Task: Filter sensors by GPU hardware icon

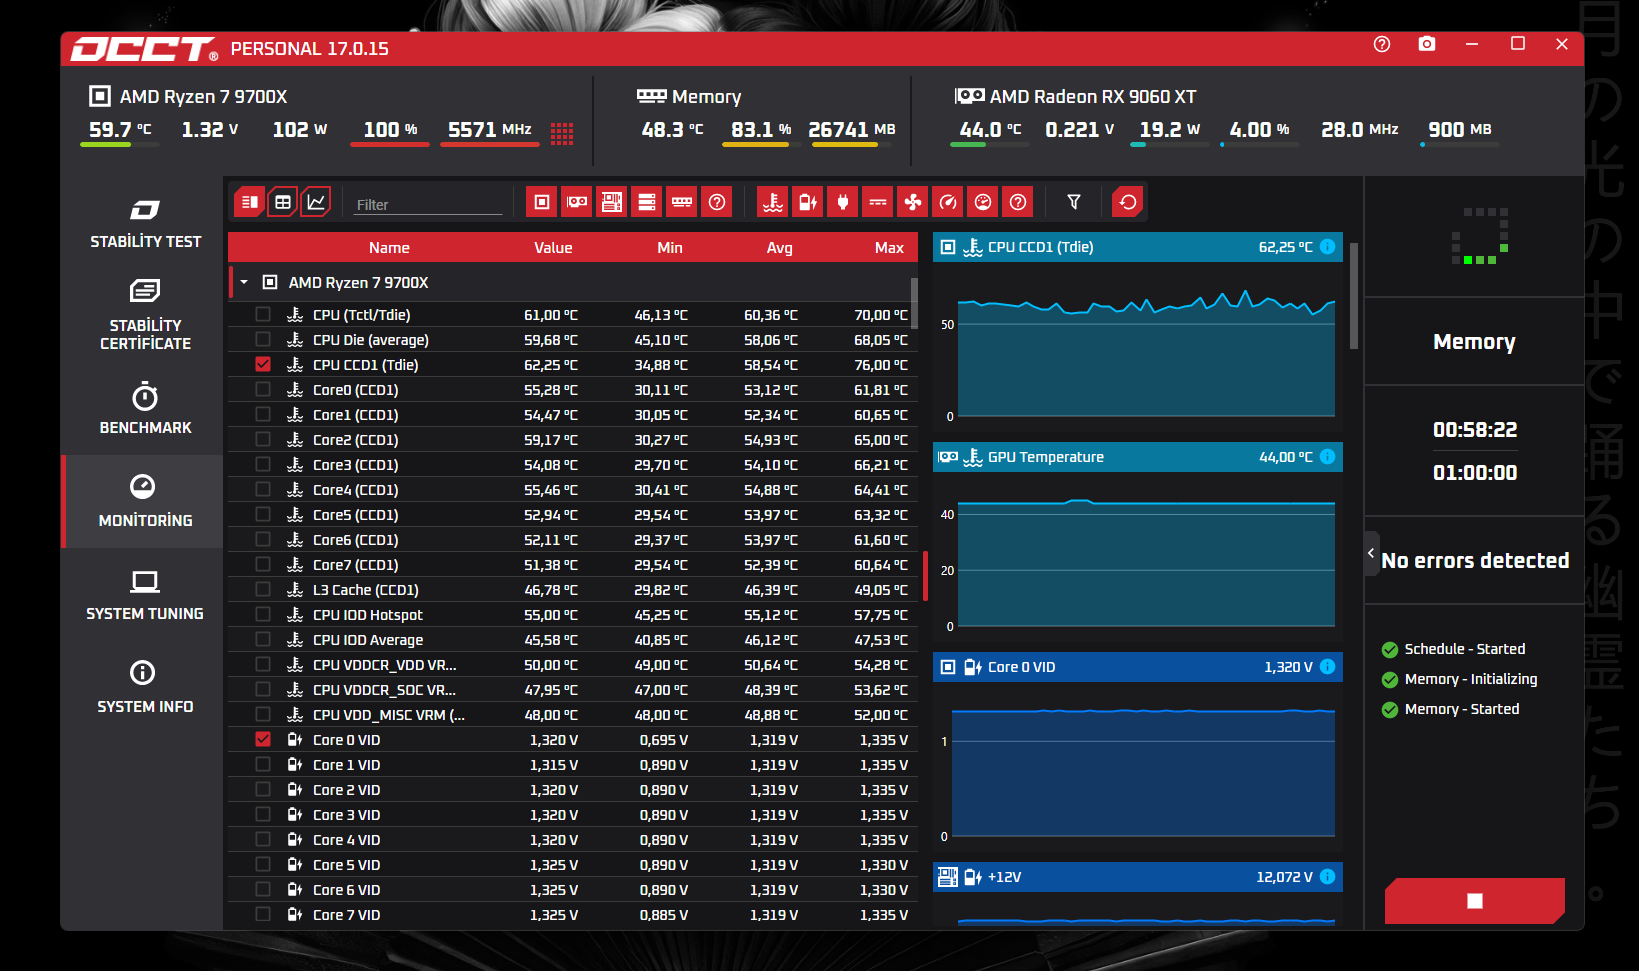Action: [x=577, y=202]
